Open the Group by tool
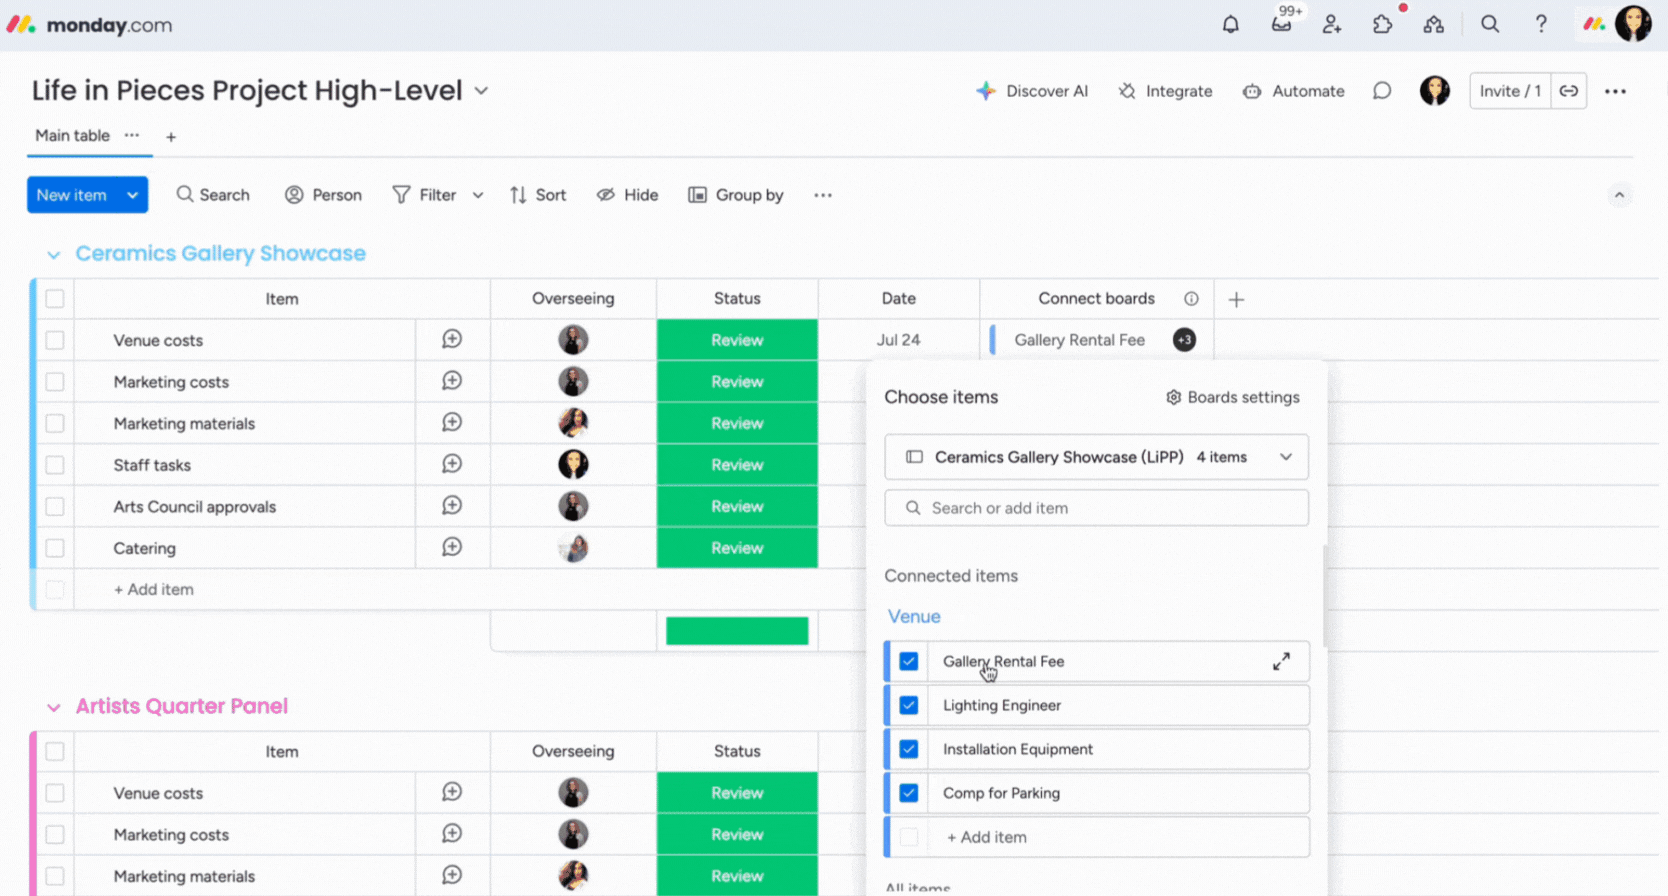The width and height of the screenshot is (1668, 896). (735, 195)
